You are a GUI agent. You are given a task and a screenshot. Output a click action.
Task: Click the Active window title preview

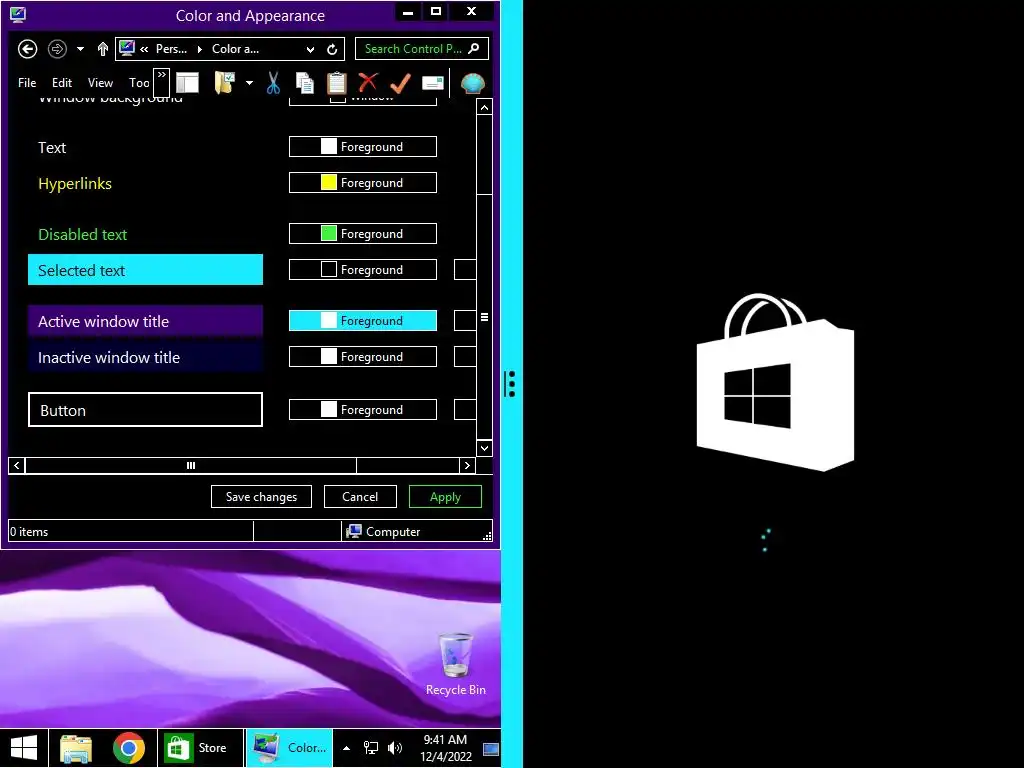coord(145,321)
